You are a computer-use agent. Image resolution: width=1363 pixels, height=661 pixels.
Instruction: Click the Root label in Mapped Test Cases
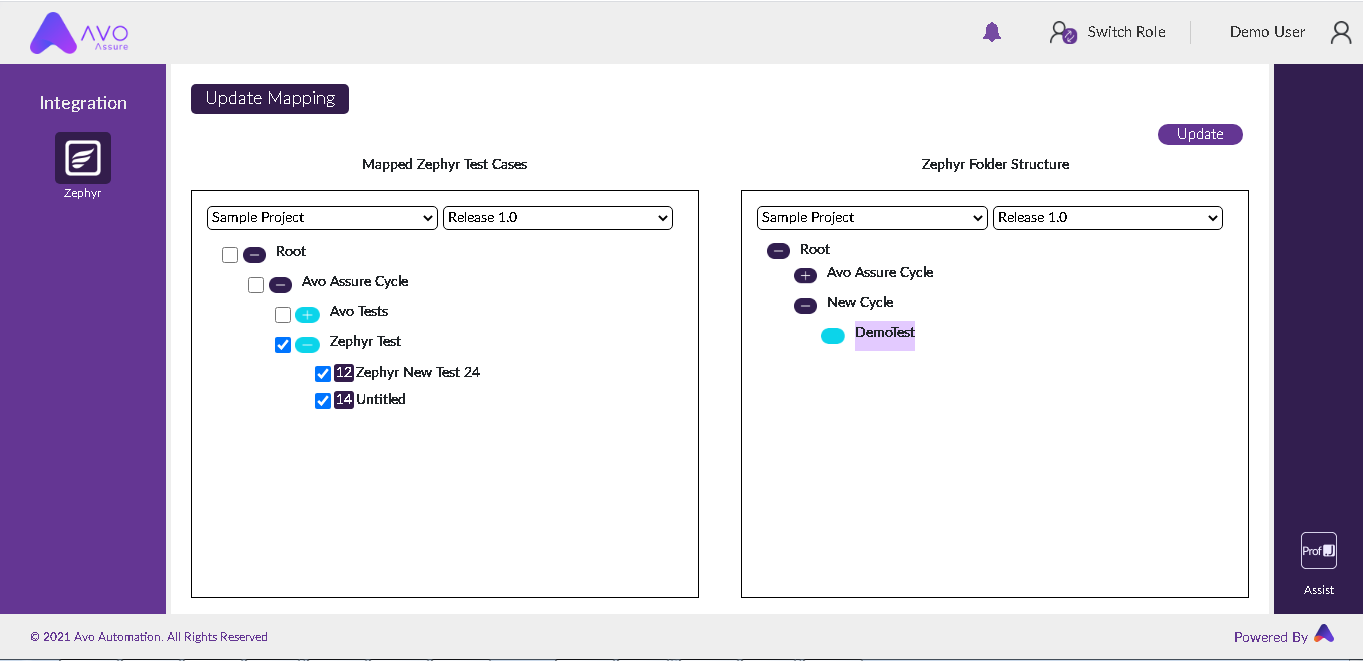click(x=291, y=251)
